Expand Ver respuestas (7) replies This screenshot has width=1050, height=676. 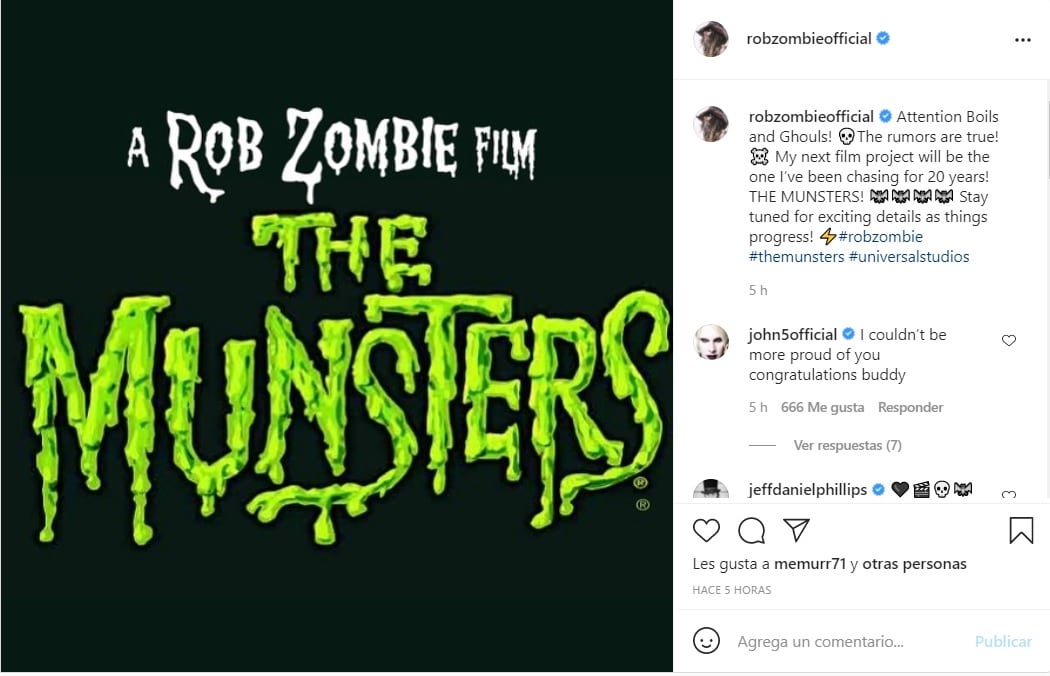(847, 445)
